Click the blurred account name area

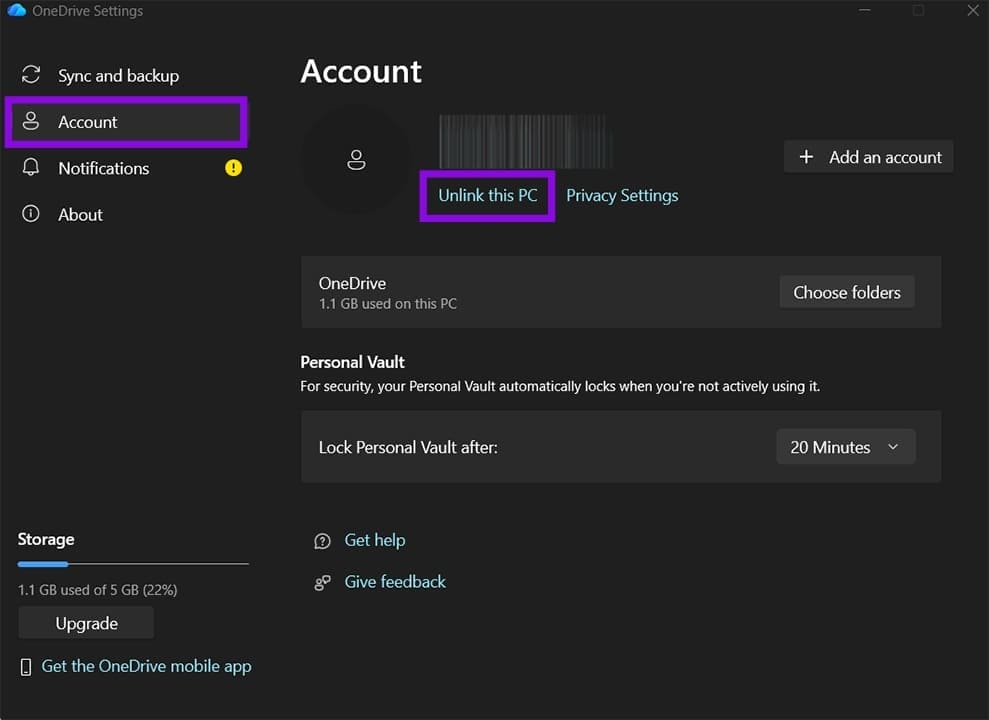[x=526, y=141]
